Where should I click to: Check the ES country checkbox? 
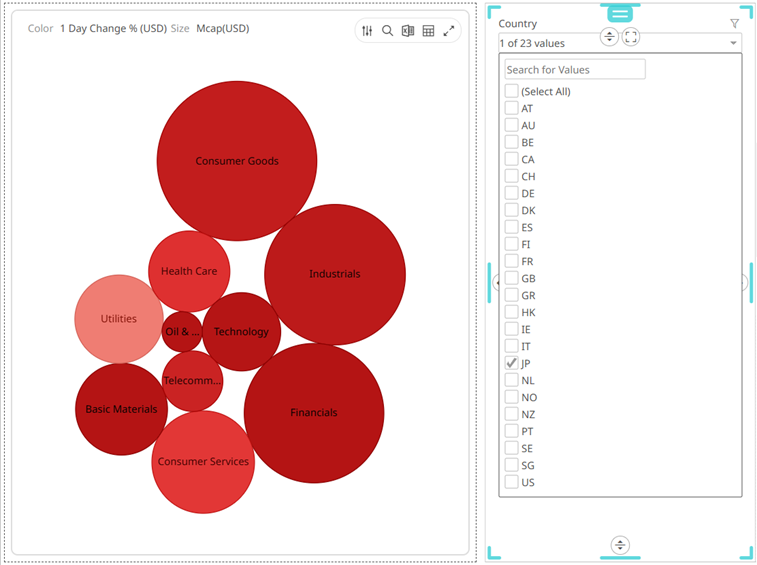511,227
